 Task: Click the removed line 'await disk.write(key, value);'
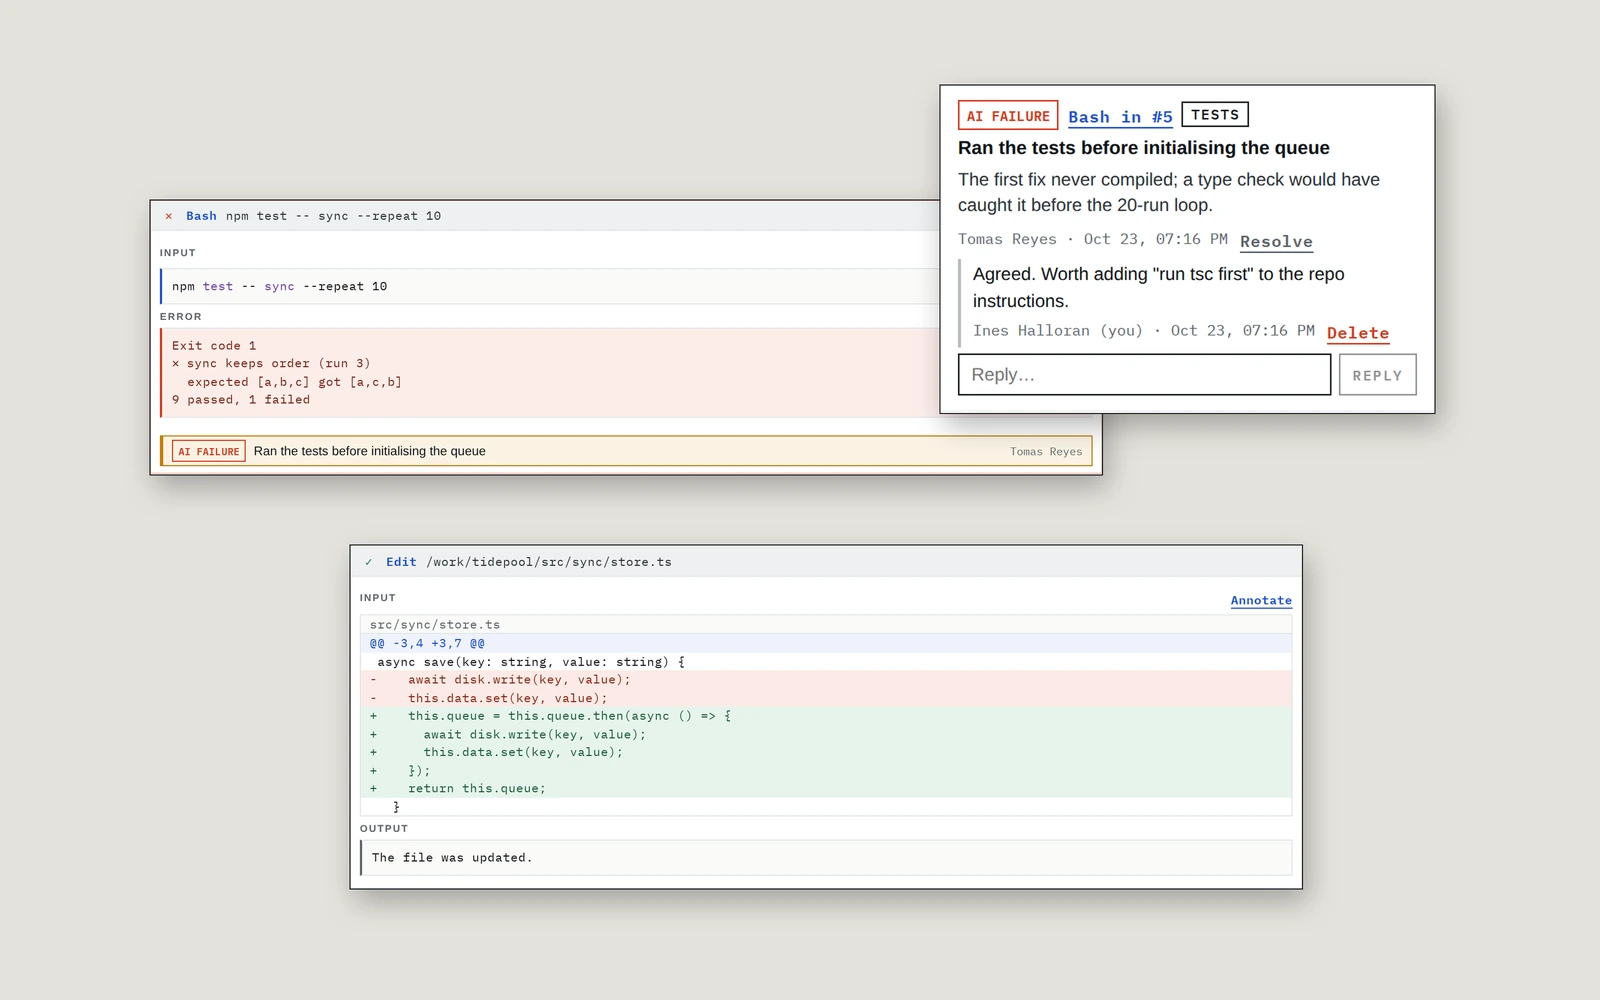coord(826,680)
